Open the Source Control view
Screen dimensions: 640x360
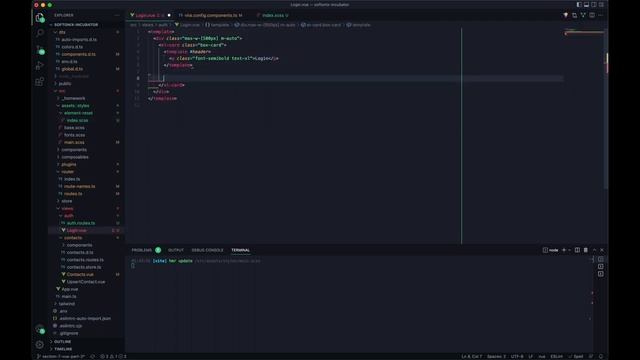[40, 49]
